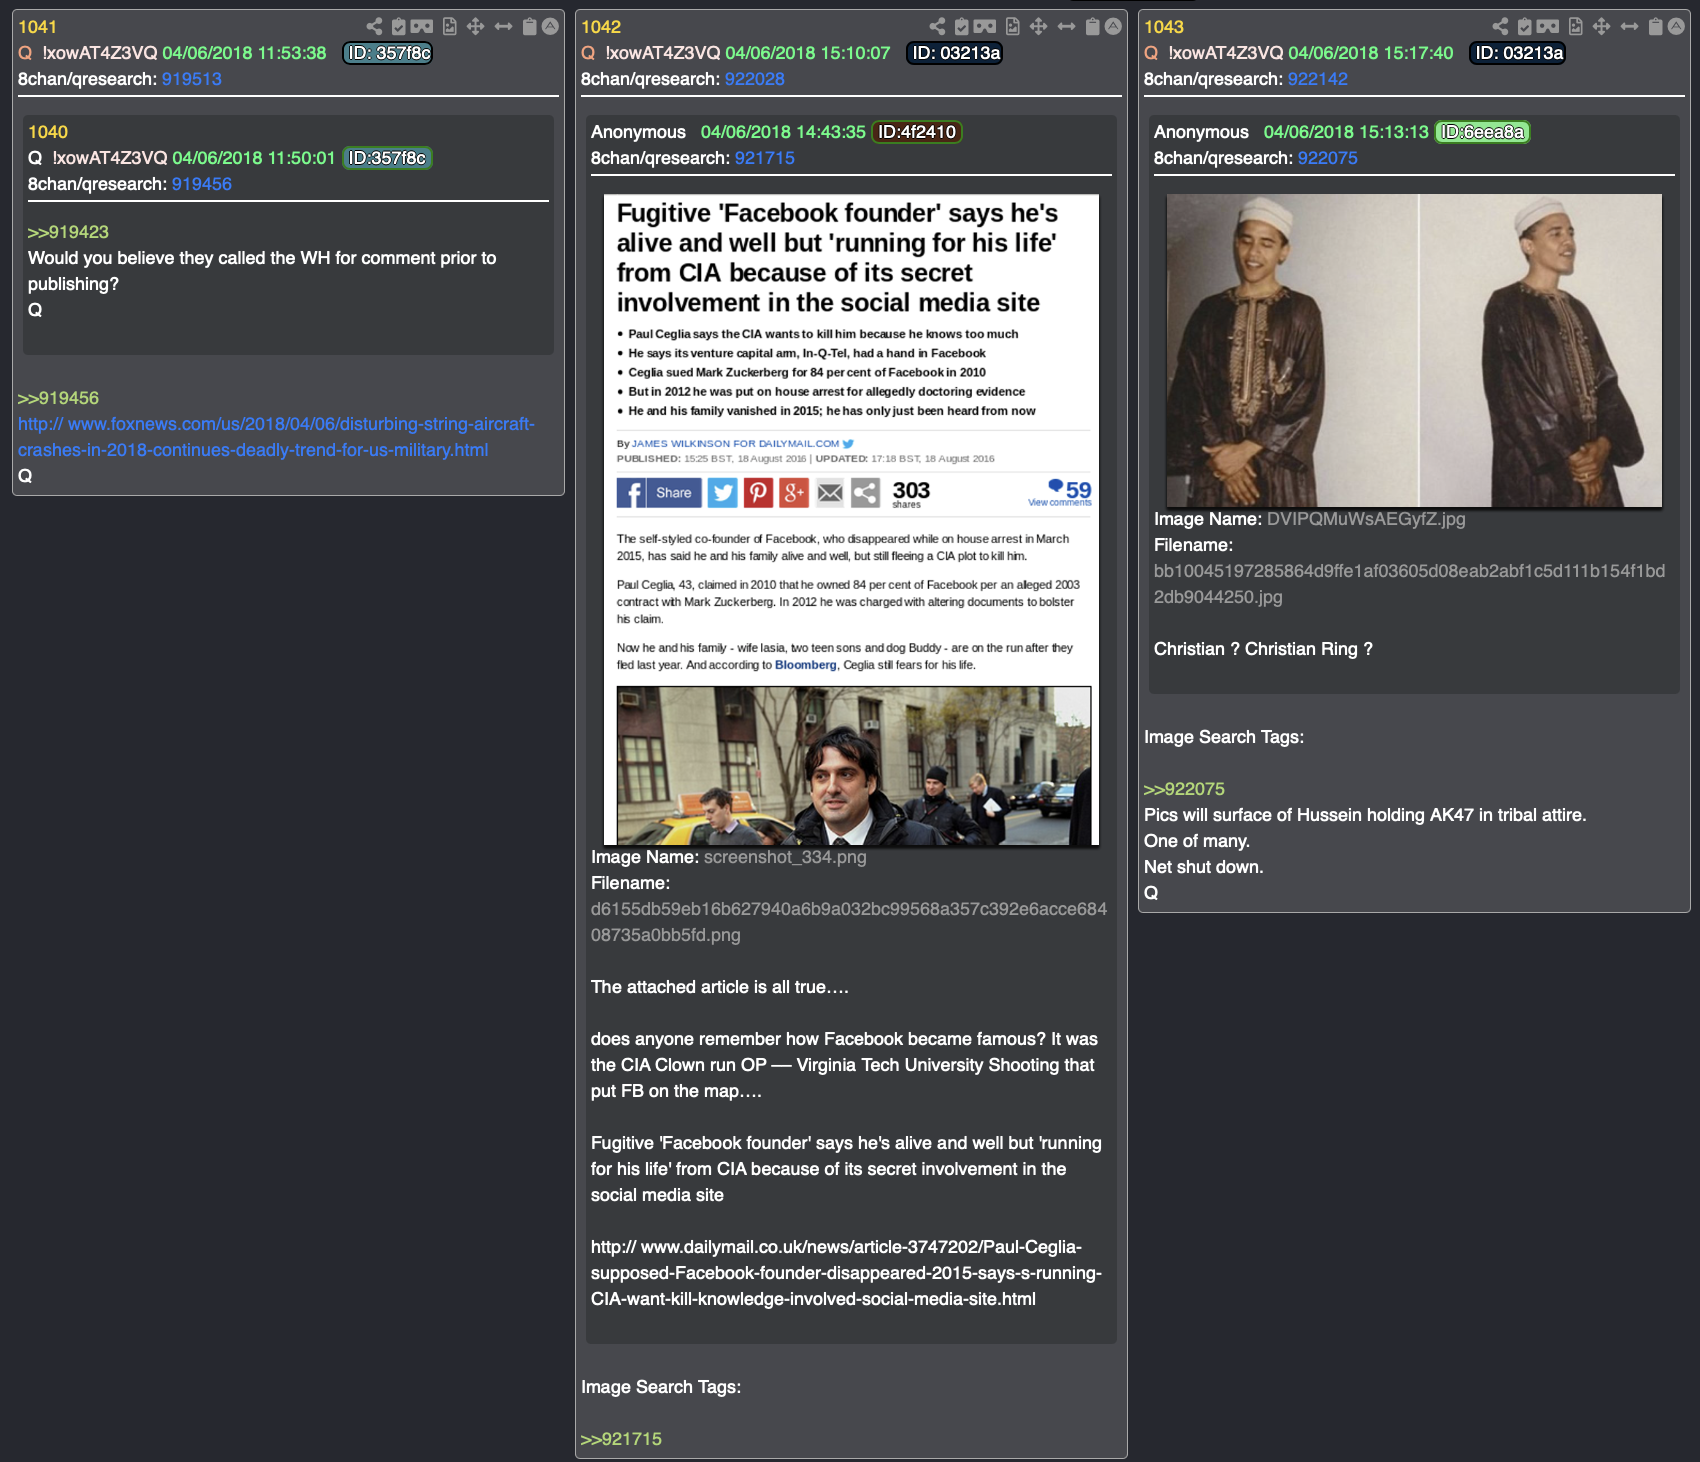Click the image file icon on post 1042

pyautogui.click(x=1013, y=26)
